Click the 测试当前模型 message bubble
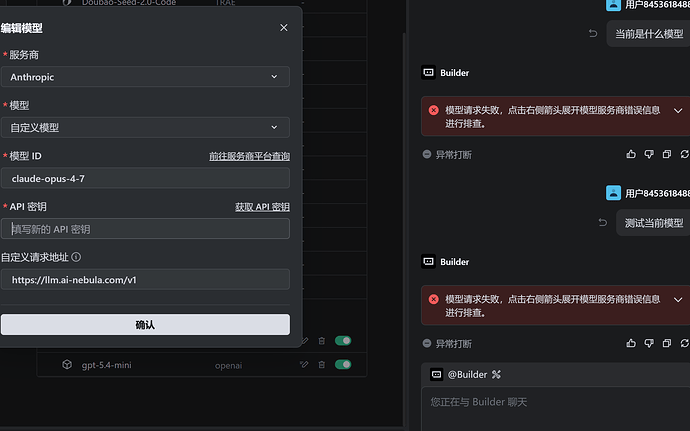Viewport: 690px width, 431px height. pos(653,223)
